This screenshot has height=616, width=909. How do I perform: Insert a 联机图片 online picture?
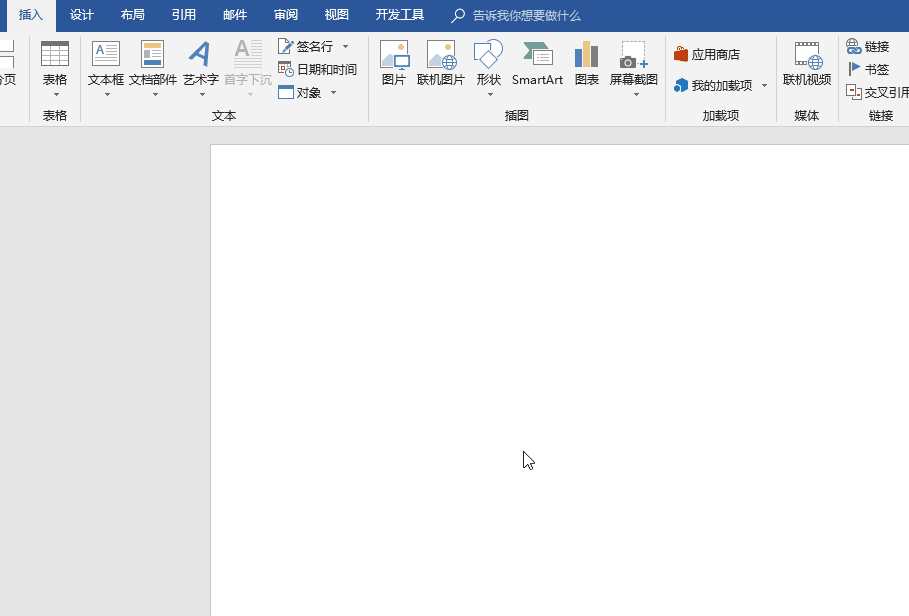(x=441, y=63)
